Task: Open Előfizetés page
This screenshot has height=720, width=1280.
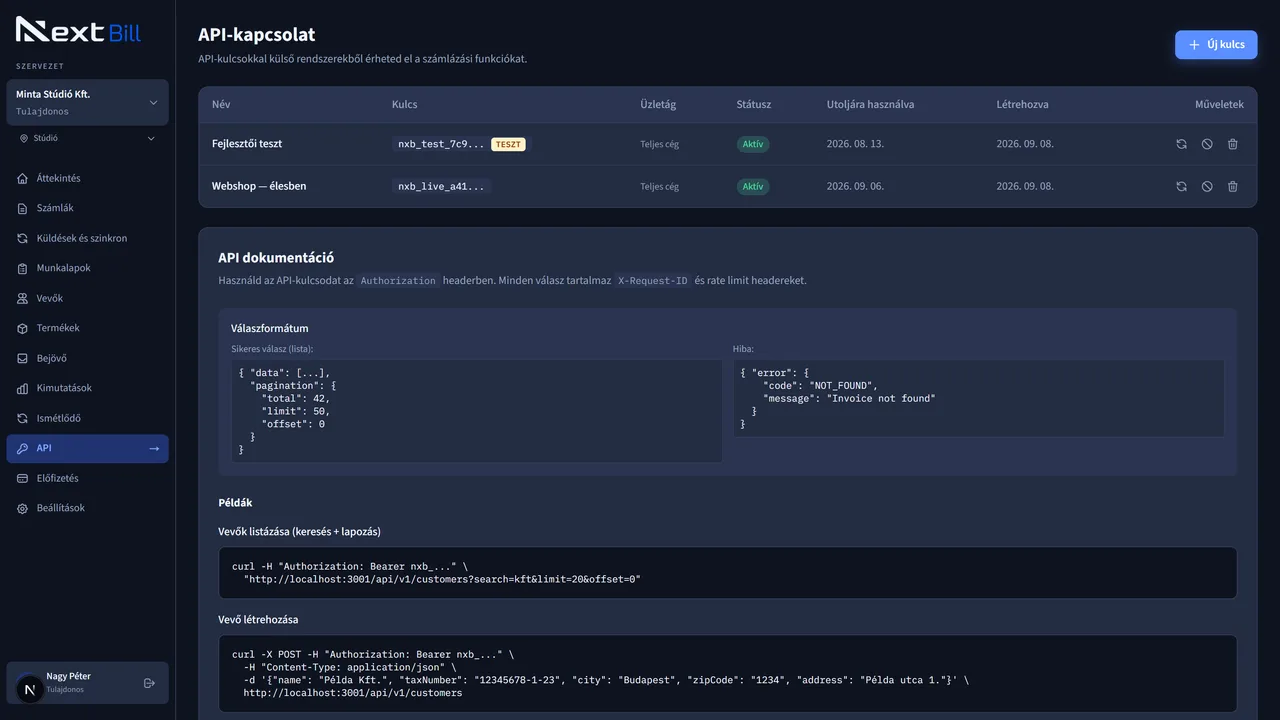Action: coord(88,478)
